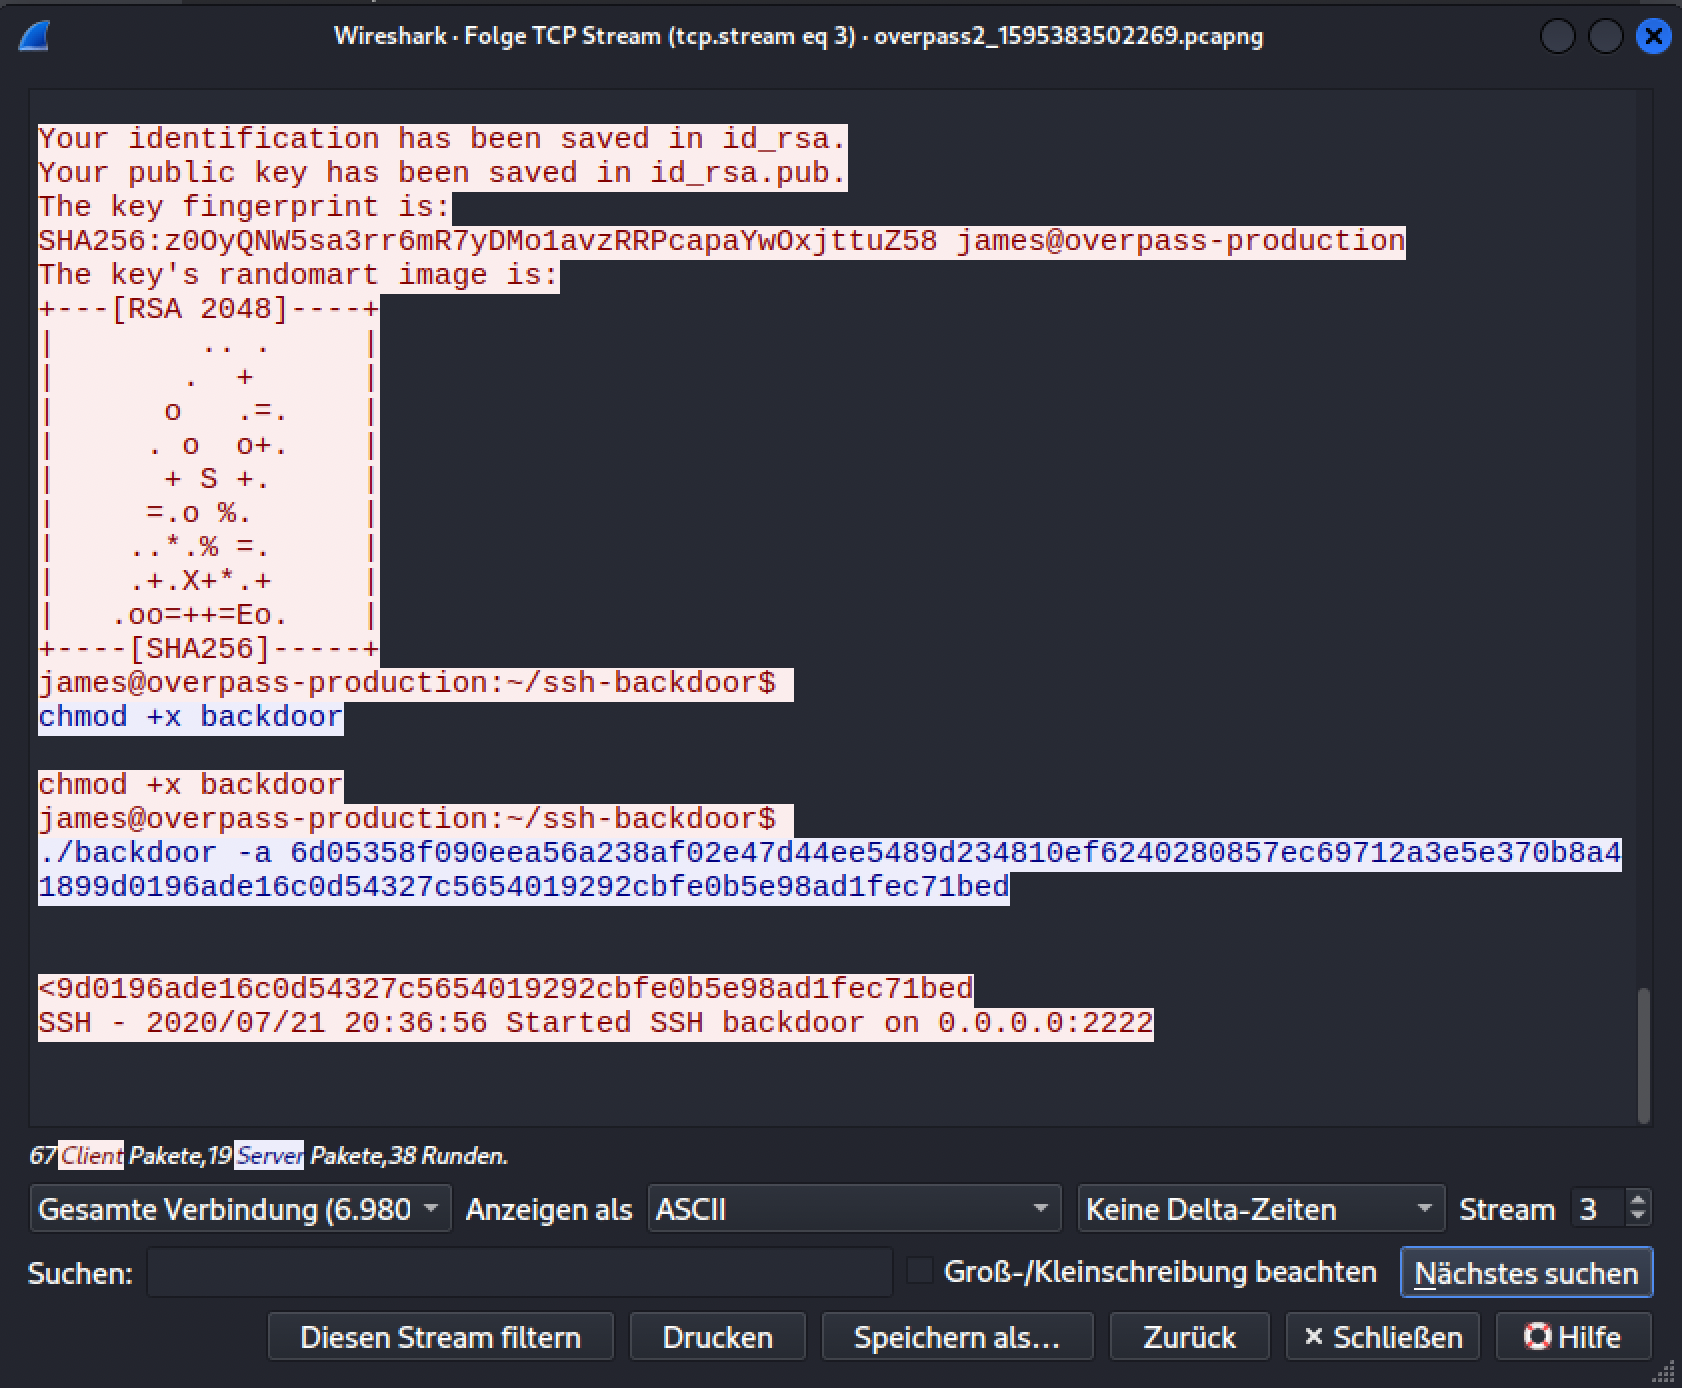
Task: Click the '<9d0196ade16c0d...' hash echo line
Action: point(505,989)
